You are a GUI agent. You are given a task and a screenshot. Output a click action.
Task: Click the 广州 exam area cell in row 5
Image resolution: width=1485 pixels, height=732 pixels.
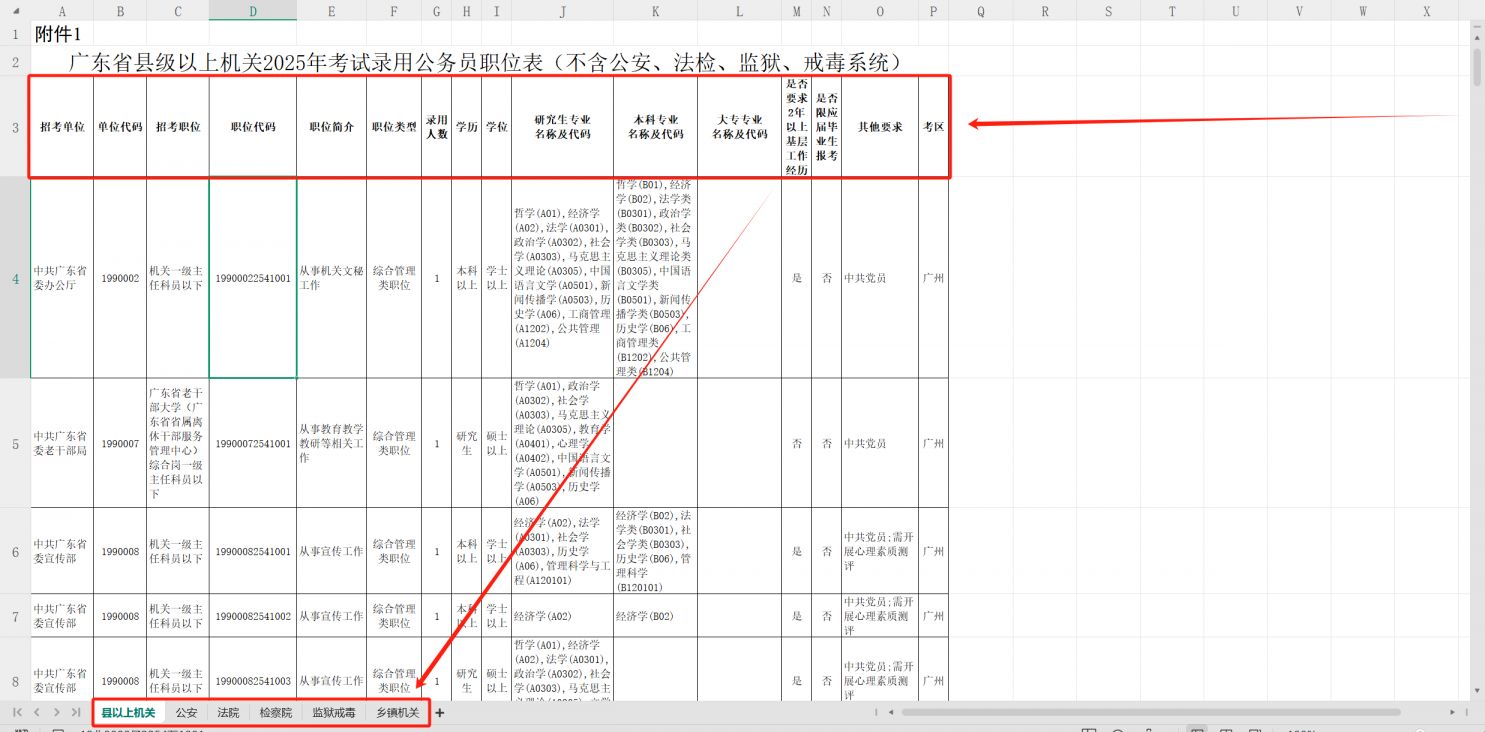[x=933, y=443]
